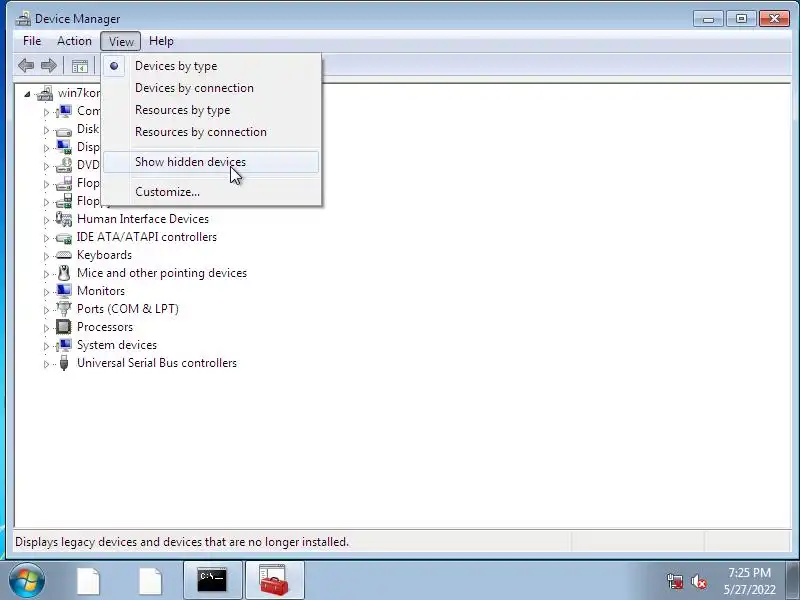This screenshot has height=600, width=800.
Task: Select Resources by connection view option
Action: point(211,132)
